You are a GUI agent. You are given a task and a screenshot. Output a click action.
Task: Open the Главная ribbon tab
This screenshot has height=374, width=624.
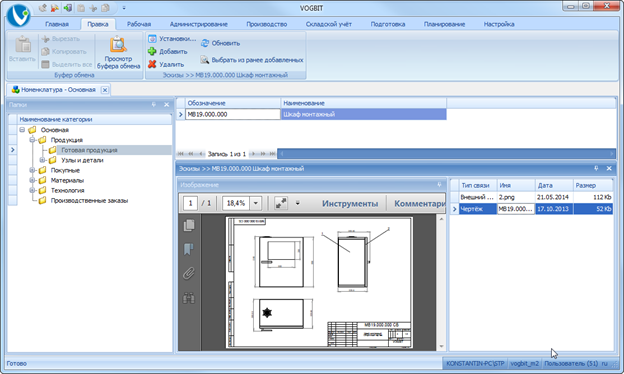tap(57, 24)
